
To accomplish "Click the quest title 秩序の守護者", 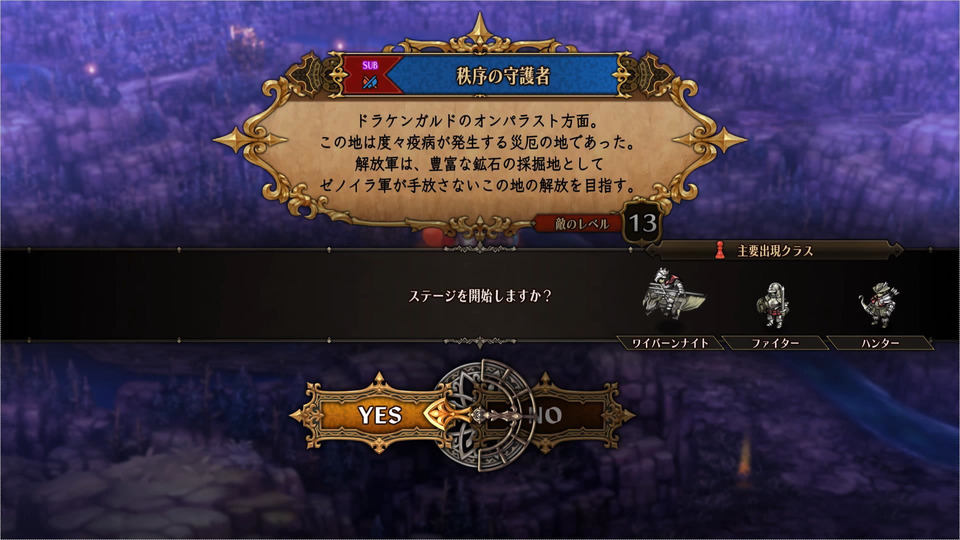I will [503, 75].
